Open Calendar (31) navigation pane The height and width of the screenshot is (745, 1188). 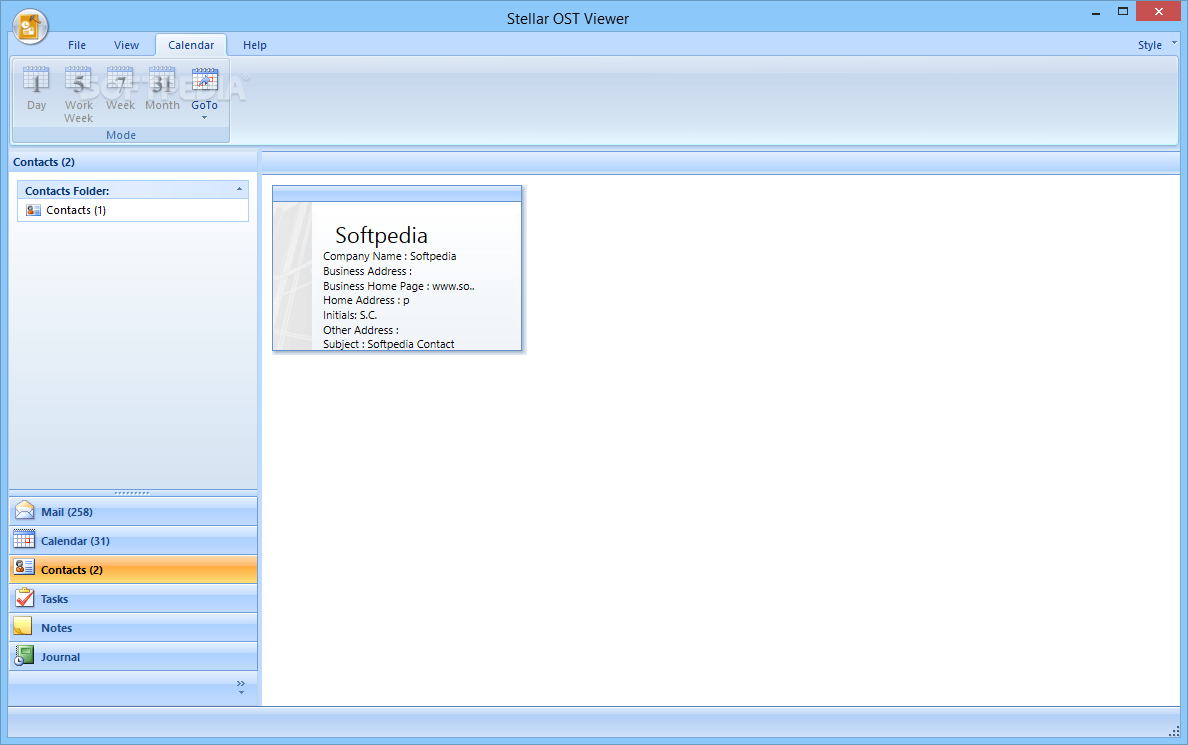coord(133,540)
